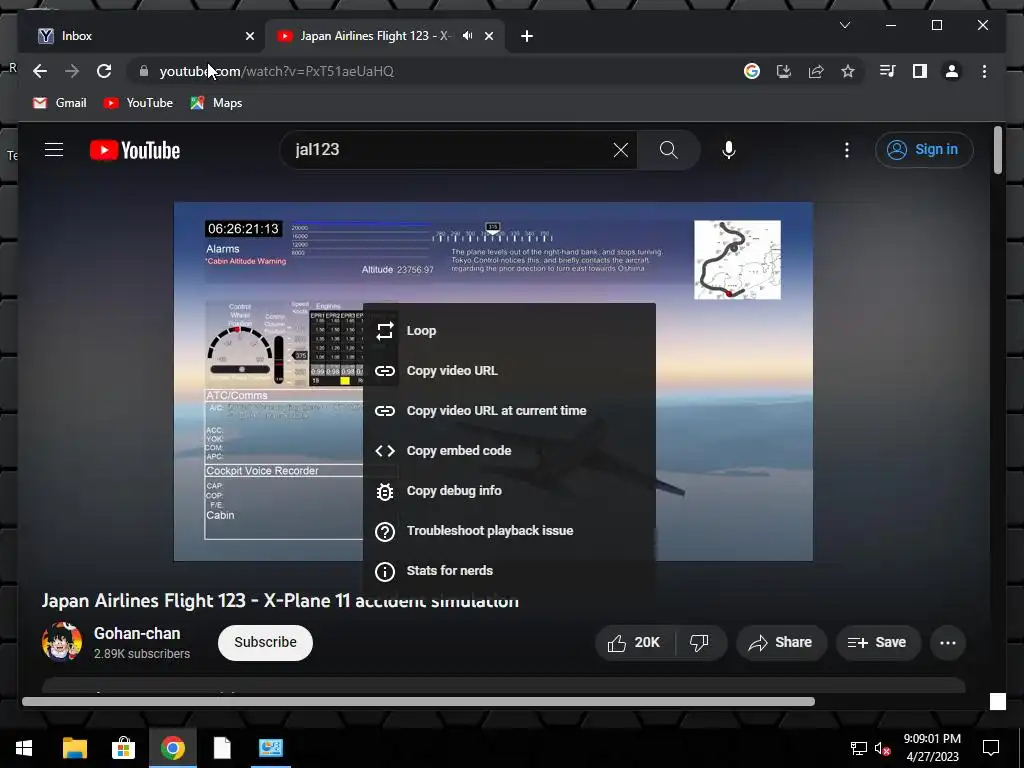This screenshot has height=768, width=1024.
Task: Open the YouTube bookmark
Action: [138, 103]
